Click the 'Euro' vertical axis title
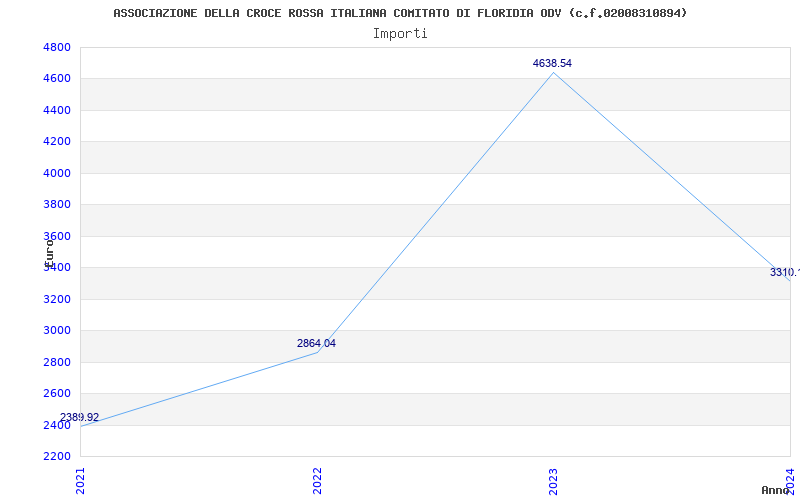Viewport: 800px width, 500px height. coord(49,253)
